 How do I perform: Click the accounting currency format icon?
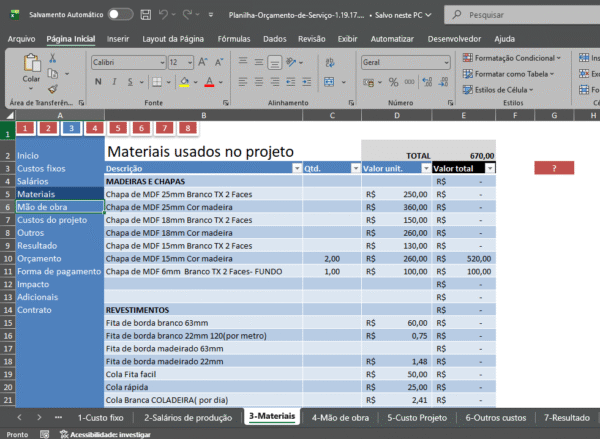click(x=368, y=82)
